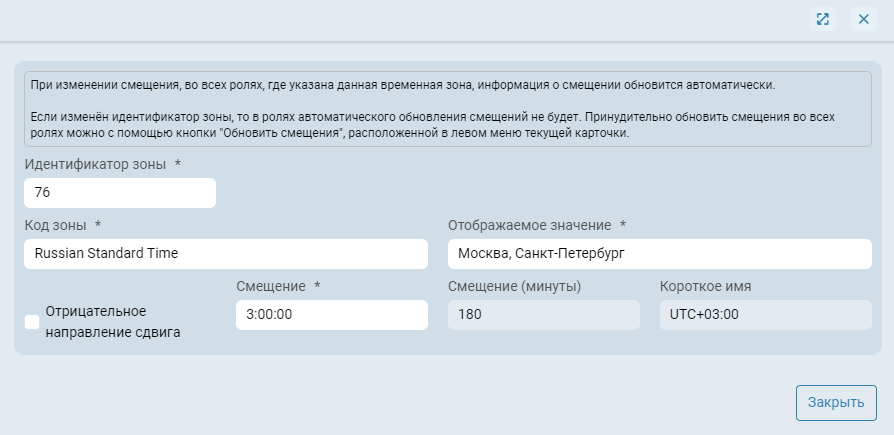Screen dimensions: 894x435
Task: Click the Идентификатор зоны field with 76
Action: [120, 193]
